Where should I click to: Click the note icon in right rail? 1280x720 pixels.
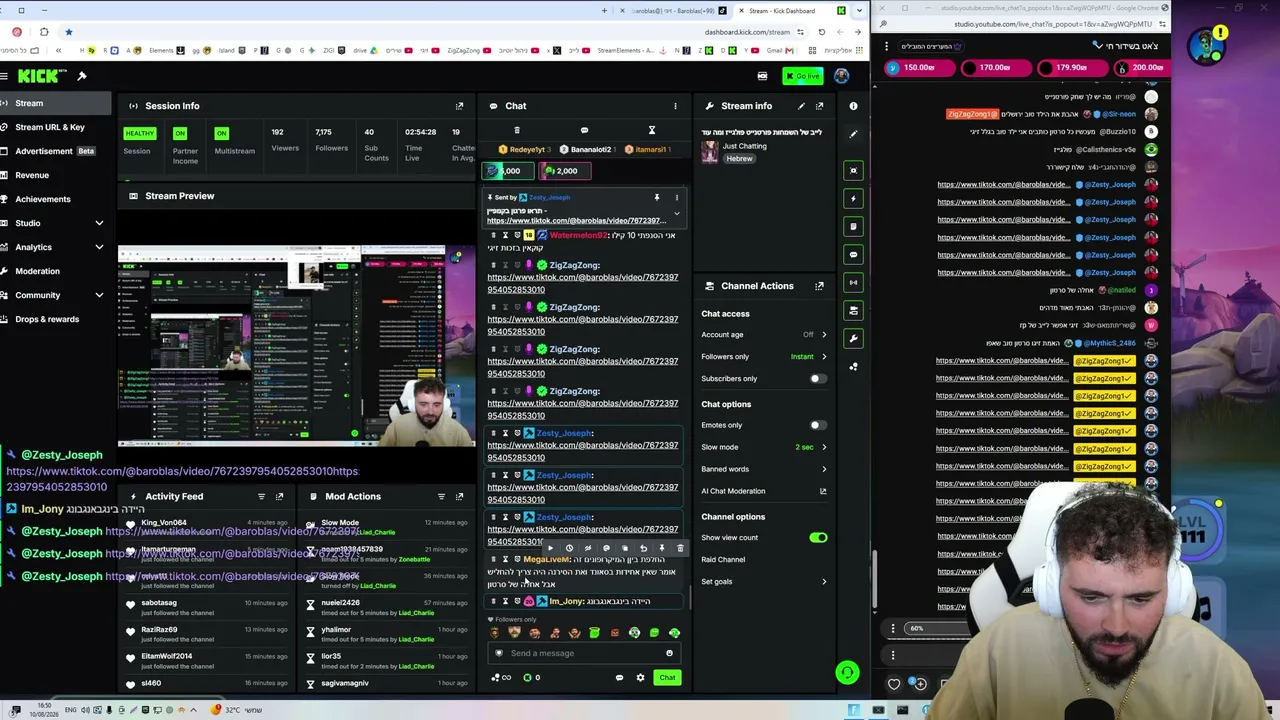click(x=853, y=226)
